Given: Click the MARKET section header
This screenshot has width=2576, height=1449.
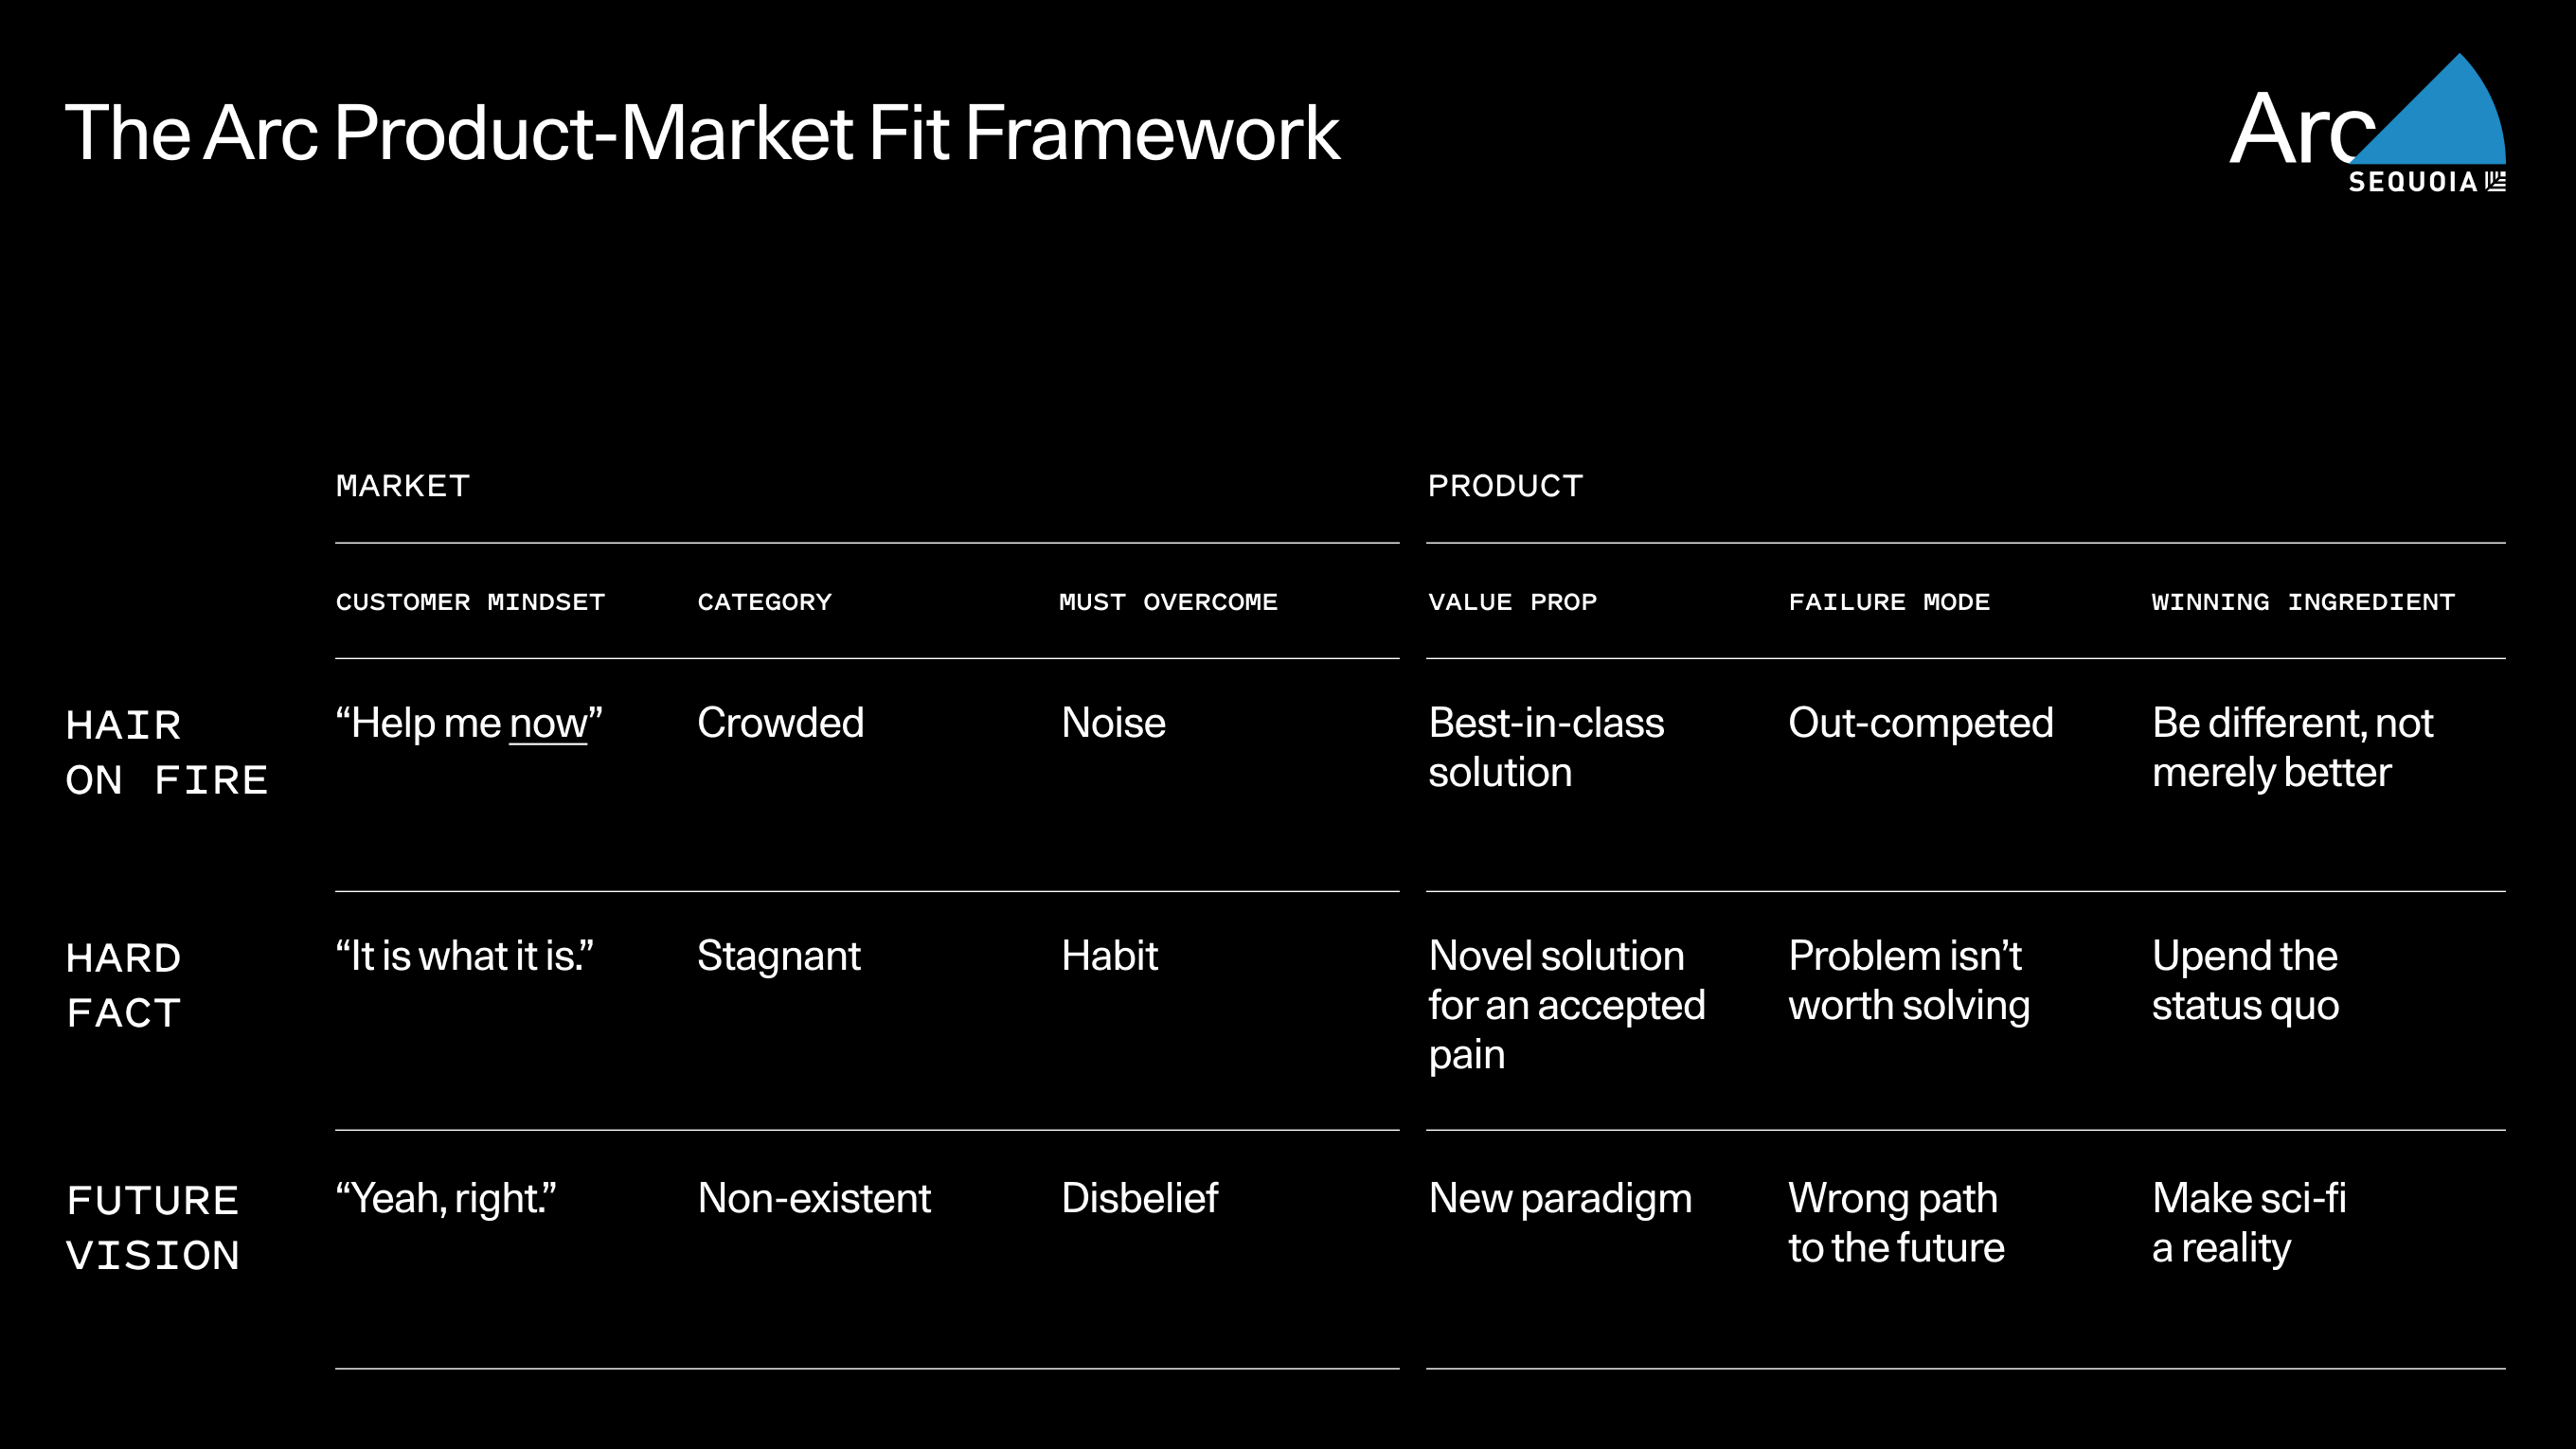Looking at the screenshot, I should pyautogui.click(x=402, y=486).
